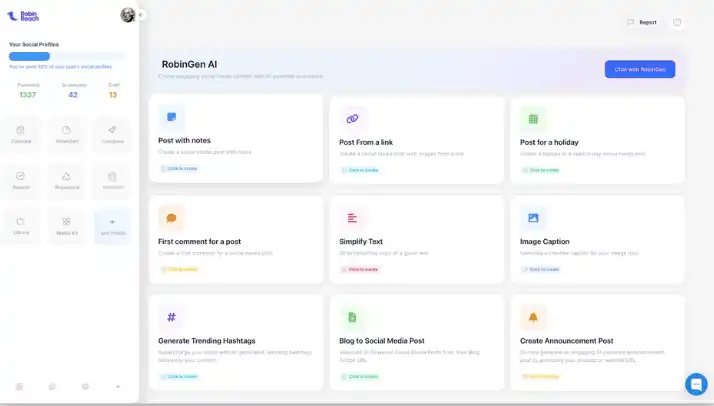The height and width of the screenshot is (406, 714).
Task: Click the Draft count 13
Action: pyautogui.click(x=113, y=95)
